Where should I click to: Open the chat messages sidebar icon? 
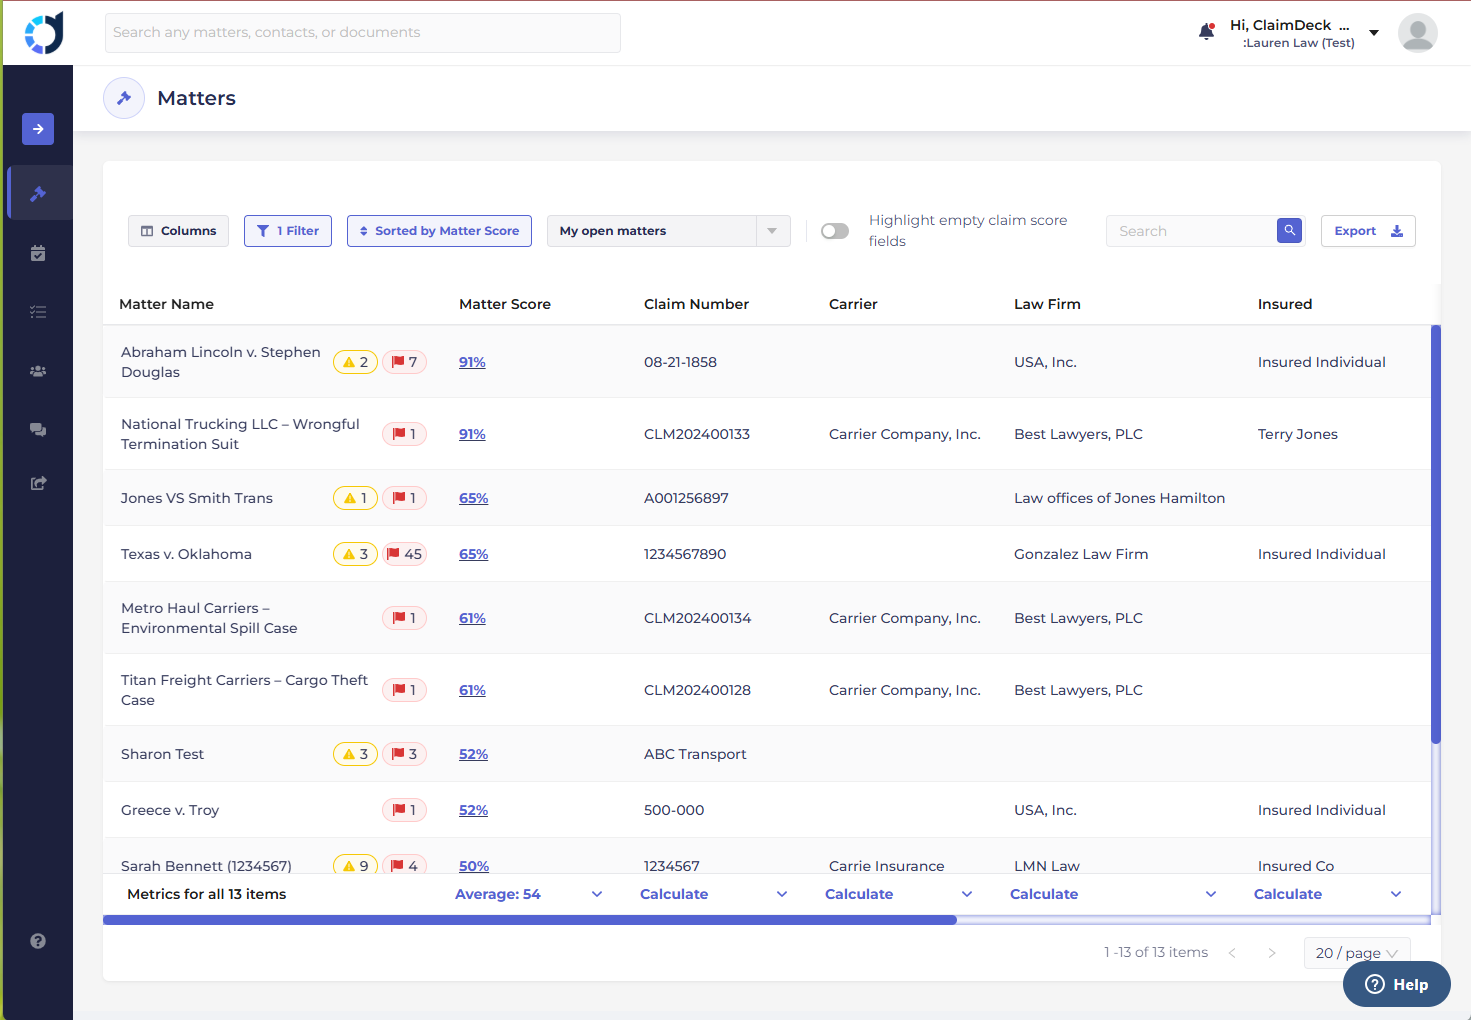click(x=38, y=429)
